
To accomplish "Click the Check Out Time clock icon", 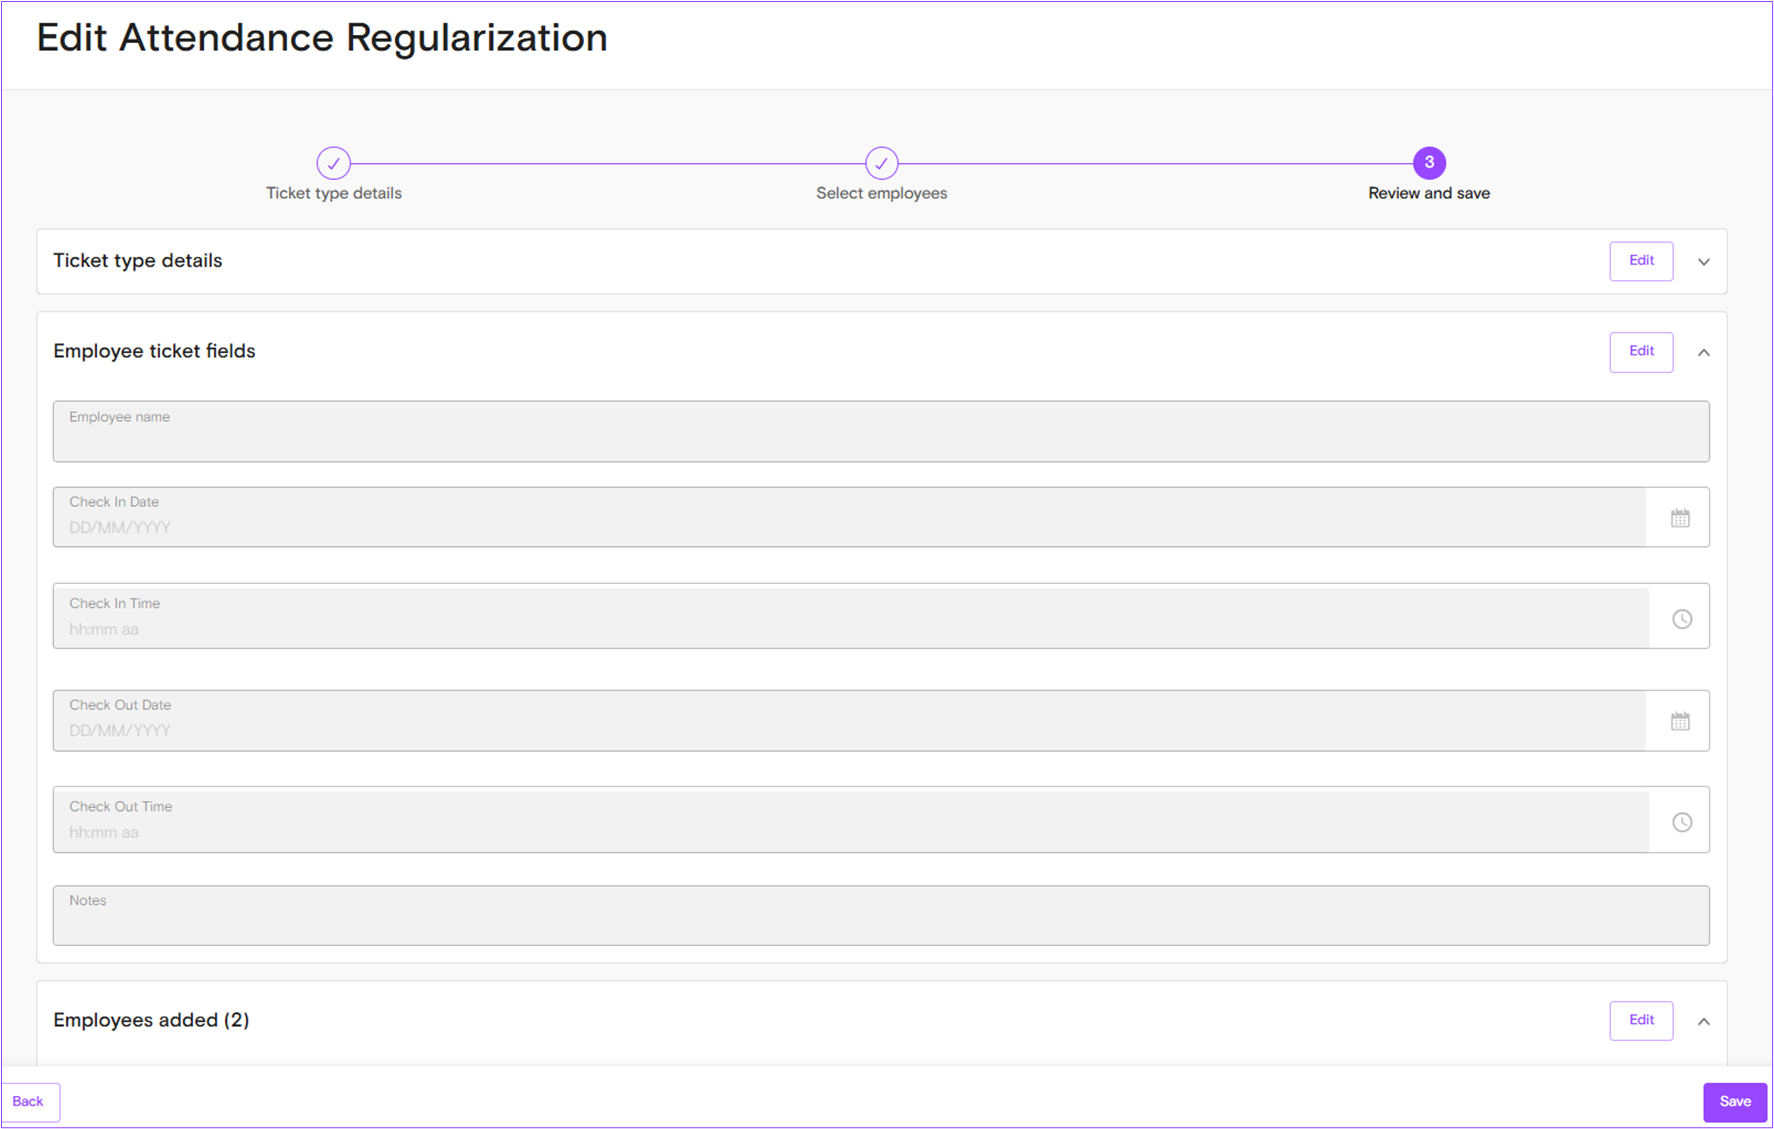I will pos(1682,822).
